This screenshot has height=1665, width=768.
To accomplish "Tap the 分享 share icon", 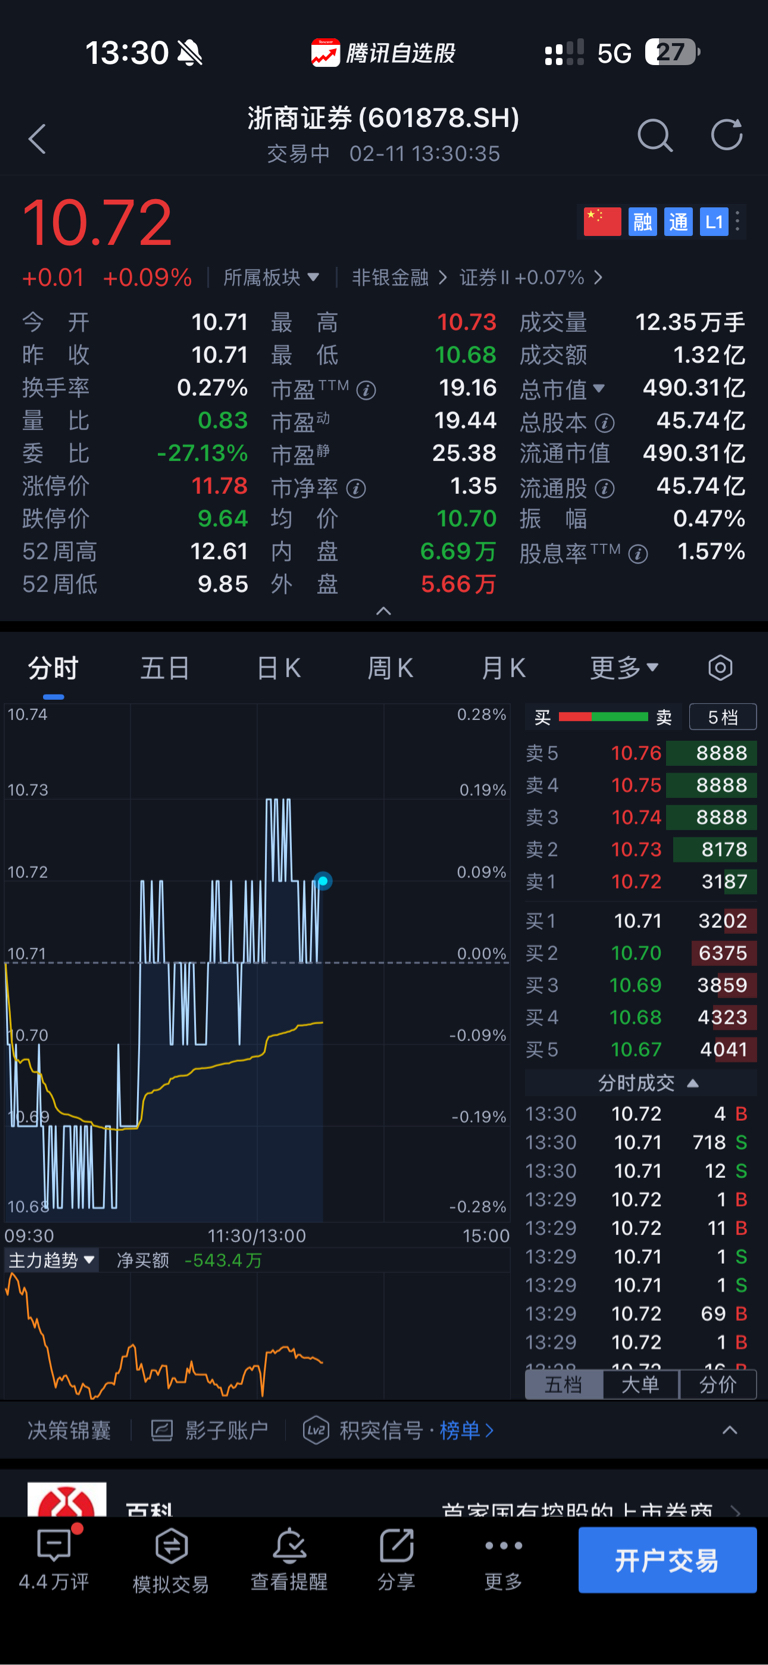I will (396, 1545).
